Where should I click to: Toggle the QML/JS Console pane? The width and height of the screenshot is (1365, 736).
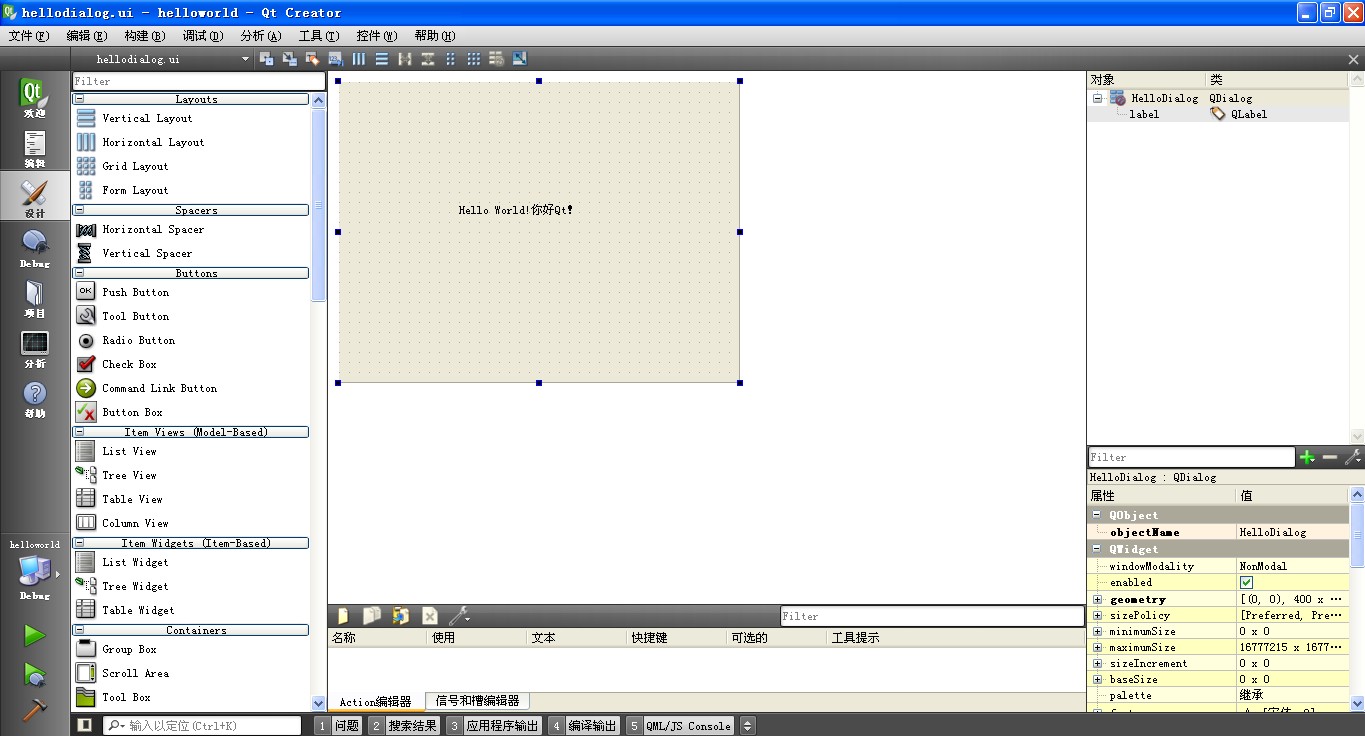tap(680, 726)
